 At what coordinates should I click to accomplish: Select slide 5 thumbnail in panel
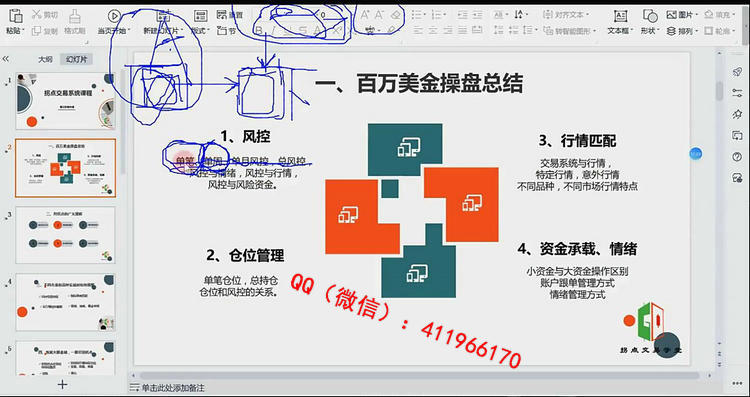[x=66, y=358]
